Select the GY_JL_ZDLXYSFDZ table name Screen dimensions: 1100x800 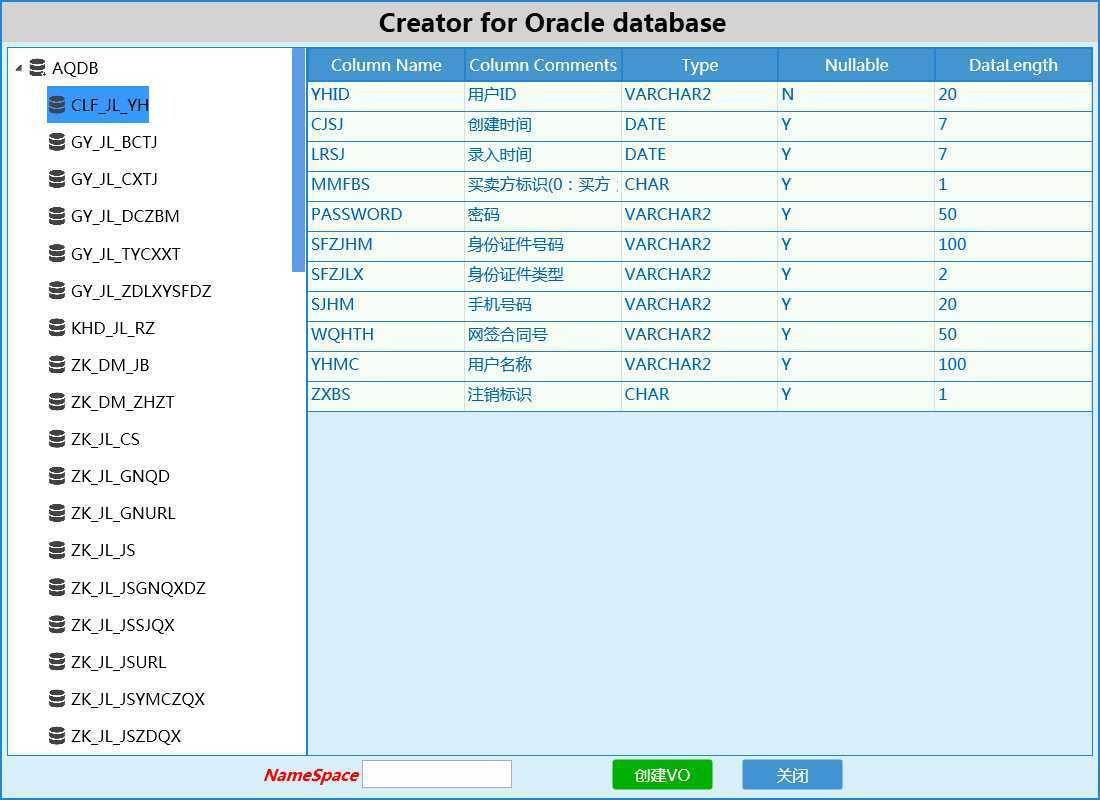pos(141,291)
